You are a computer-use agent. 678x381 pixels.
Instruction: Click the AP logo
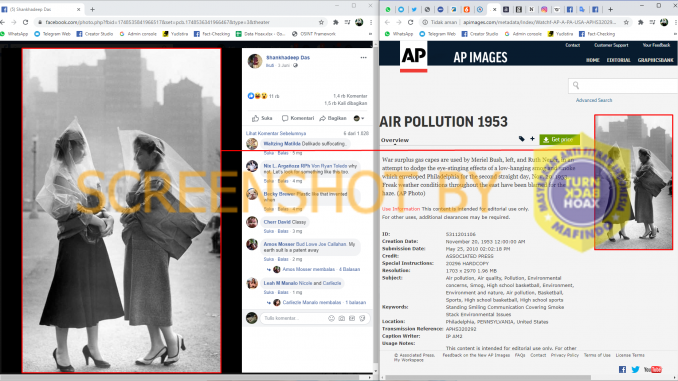click(413, 56)
